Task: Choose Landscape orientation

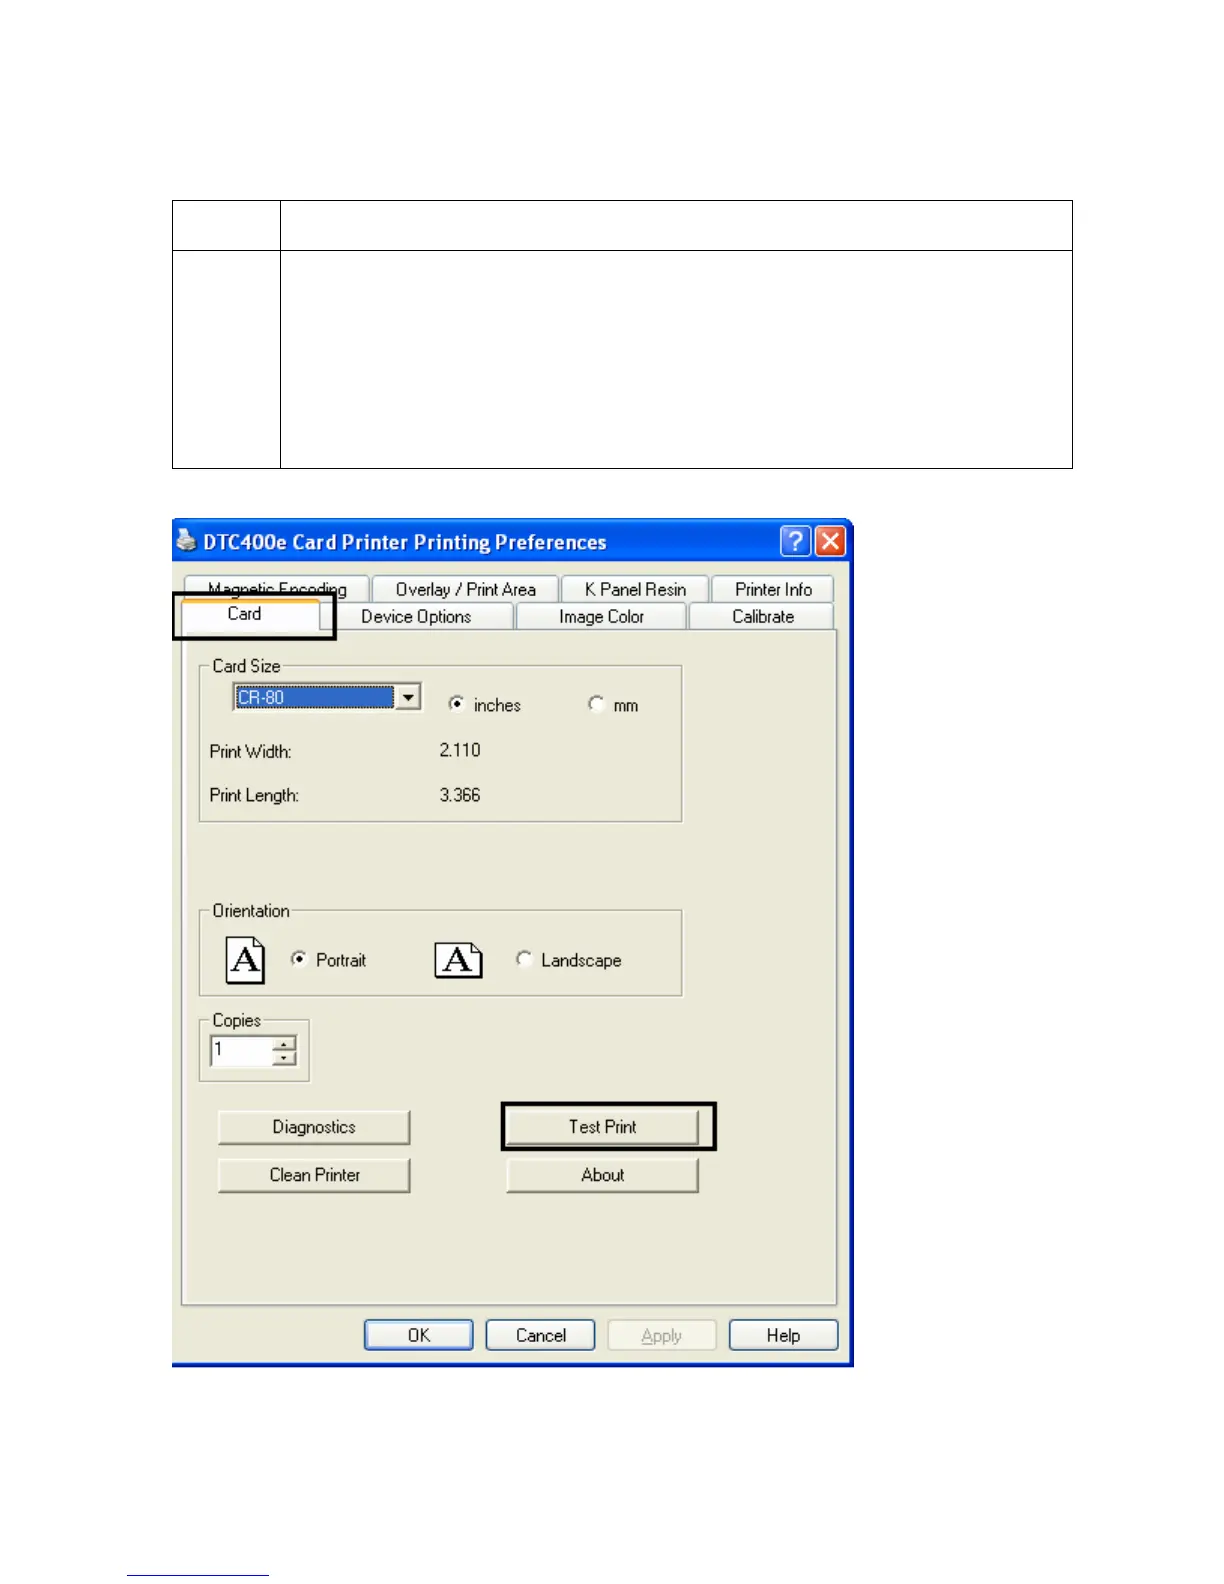Action: click(523, 959)
